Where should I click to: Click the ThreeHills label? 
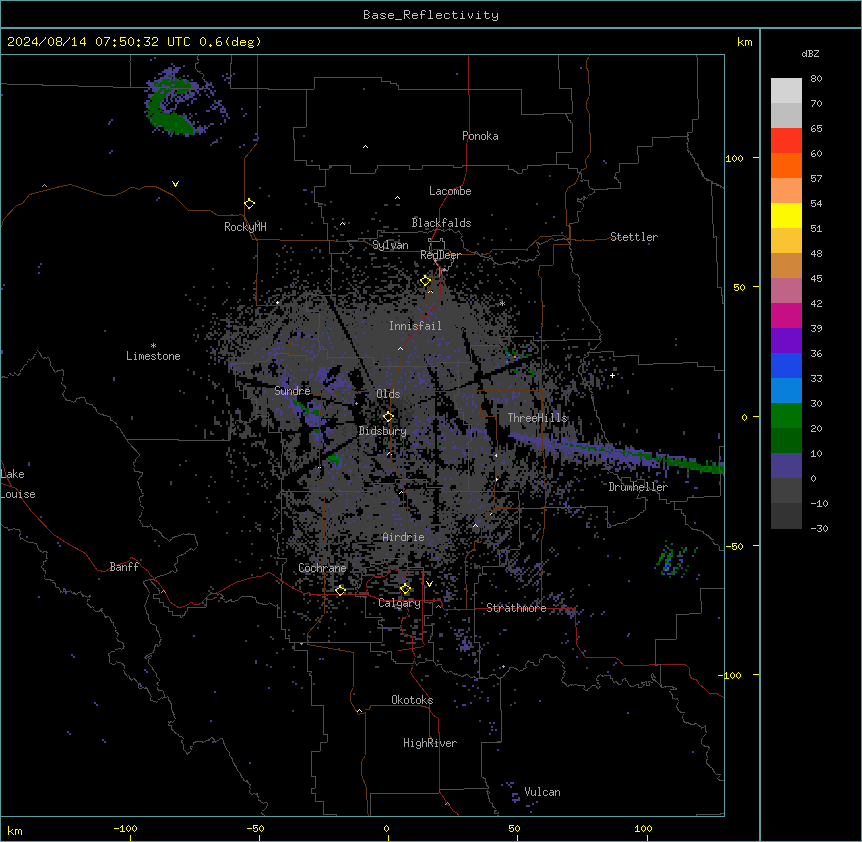538,418
